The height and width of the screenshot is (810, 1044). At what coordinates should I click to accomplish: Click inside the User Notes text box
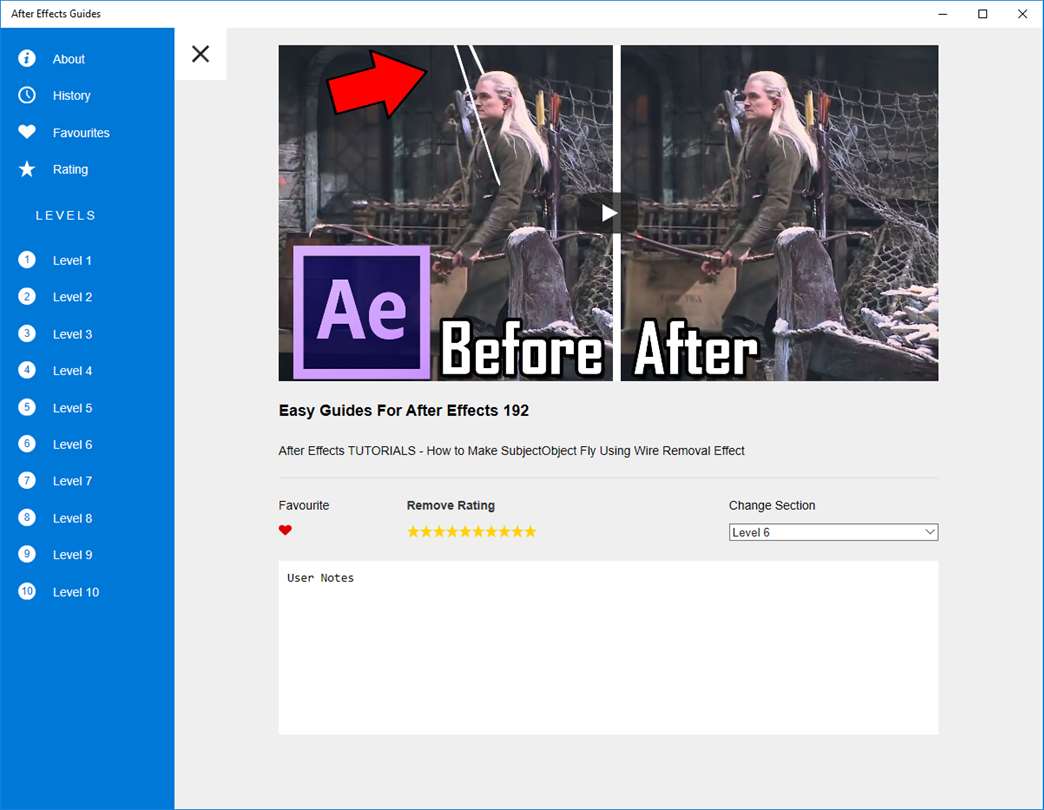tap(609, 648)
